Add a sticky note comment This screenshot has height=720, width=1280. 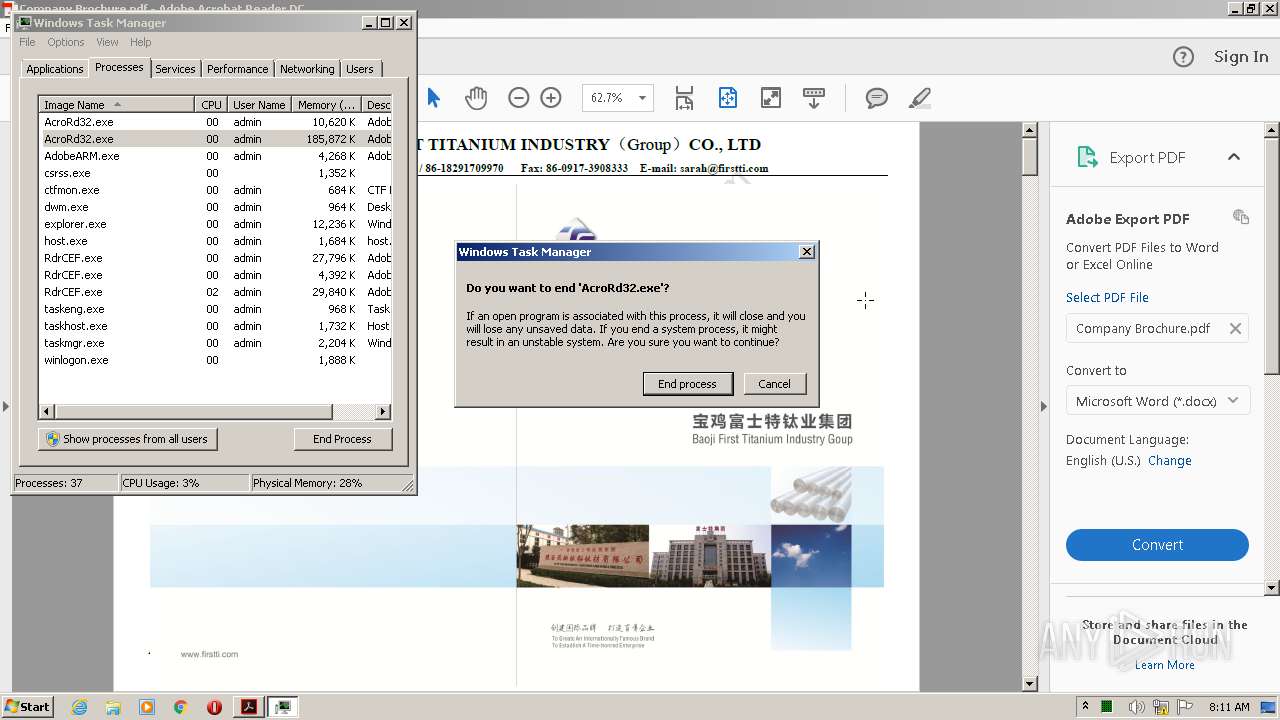(877, 97)
